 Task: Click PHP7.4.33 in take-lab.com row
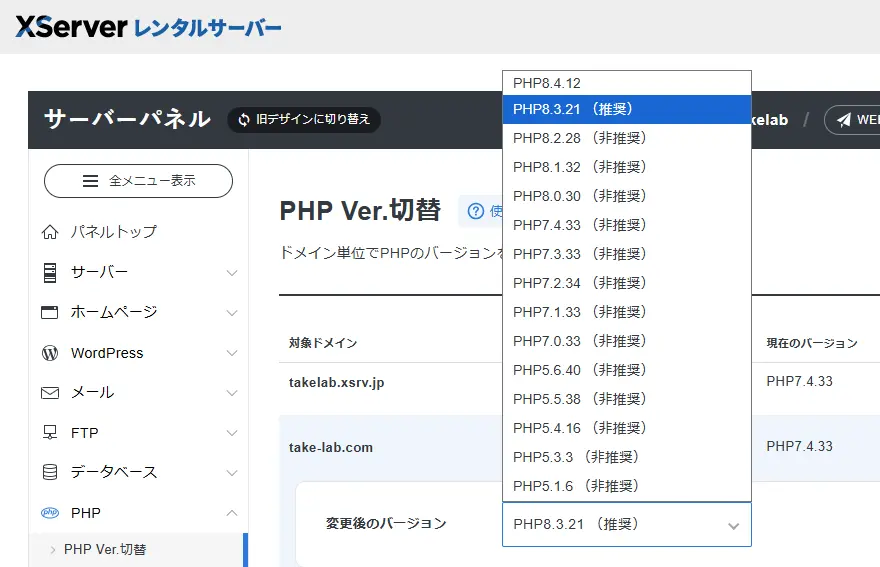pos(799,447)
